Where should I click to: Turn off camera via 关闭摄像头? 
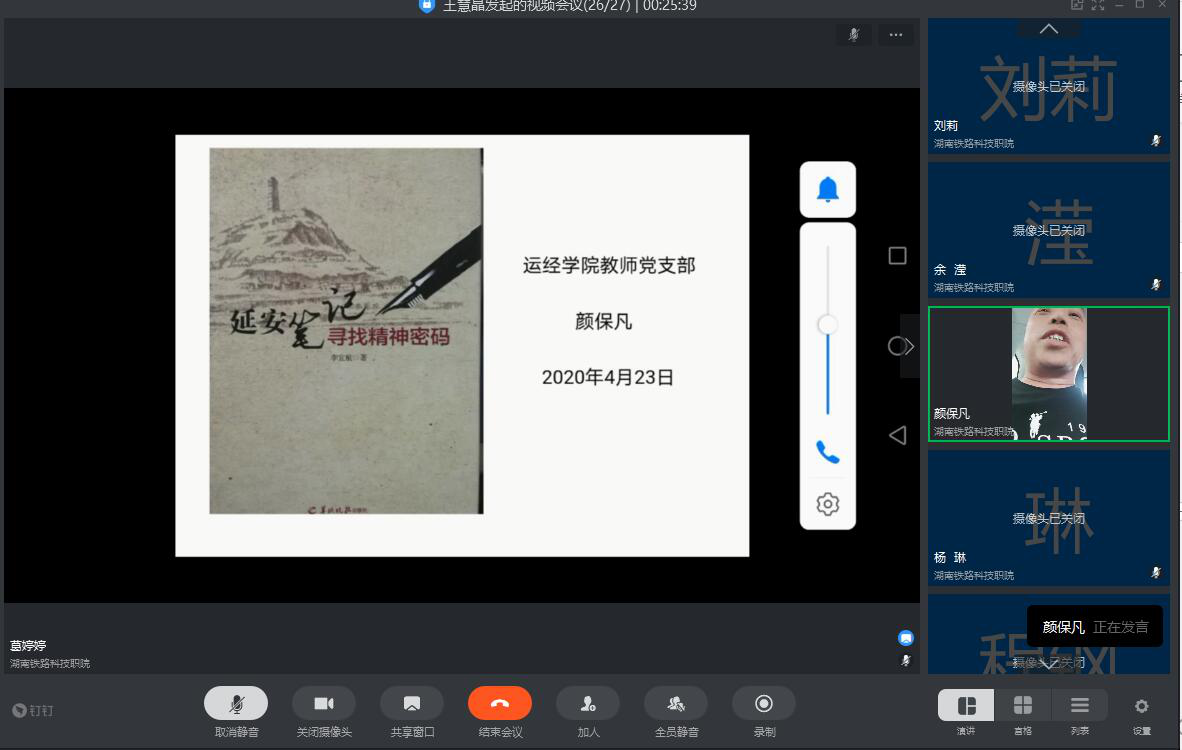(x=324, y=703)
